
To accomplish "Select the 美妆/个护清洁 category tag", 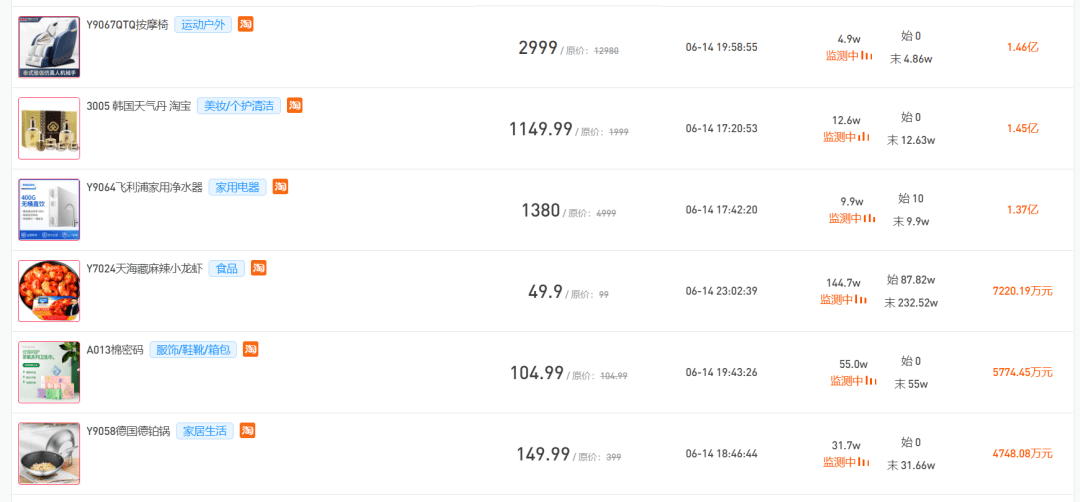I will coord(239,106).
